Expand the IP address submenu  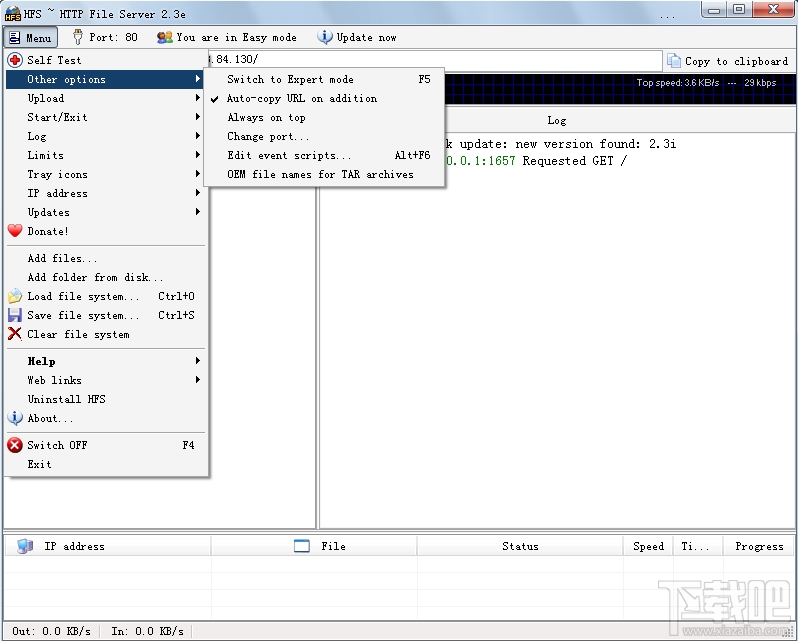[107, 193]
